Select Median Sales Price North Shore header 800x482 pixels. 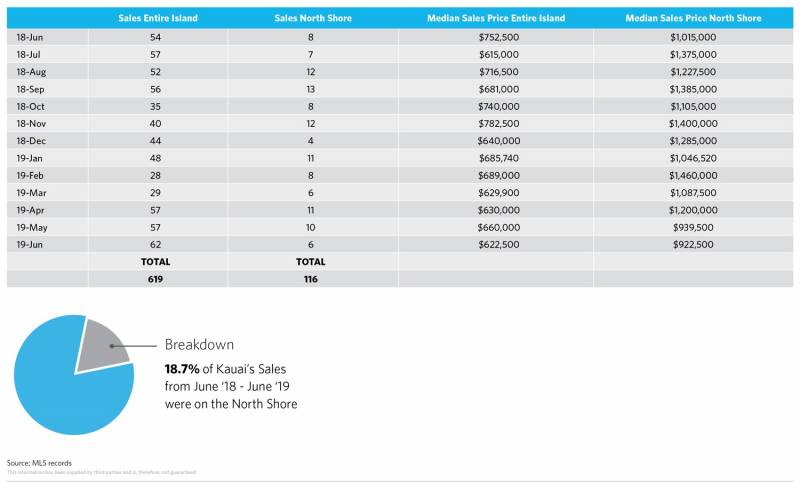[x=693, y=18]
